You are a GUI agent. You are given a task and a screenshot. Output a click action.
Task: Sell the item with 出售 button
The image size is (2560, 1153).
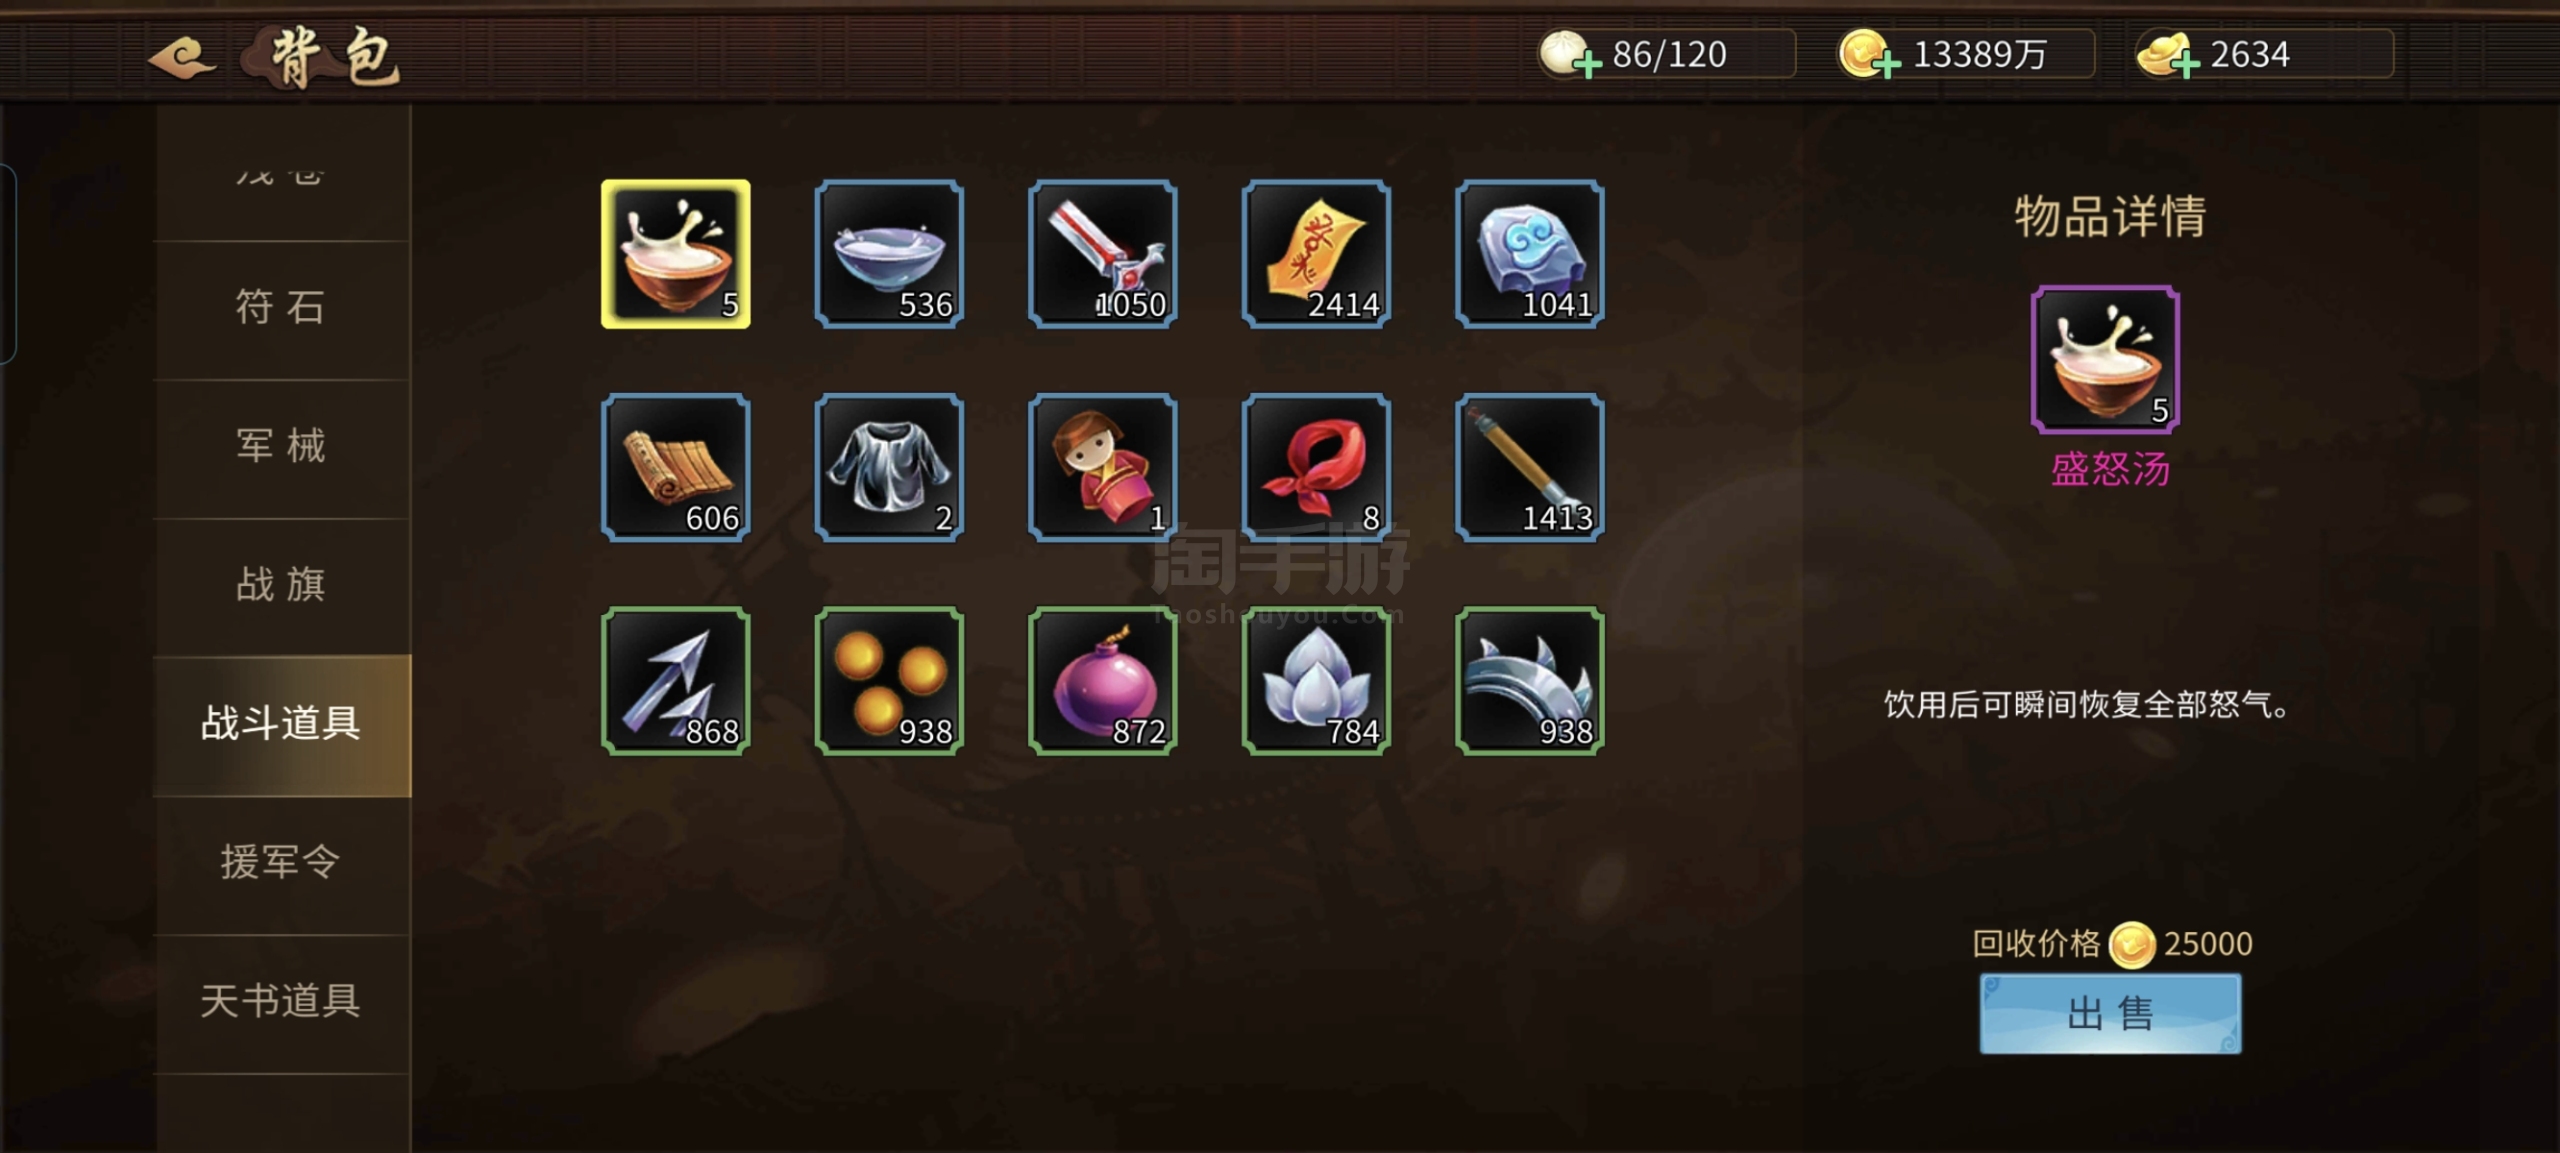pyautogui.click(x=2110, y=1014)
